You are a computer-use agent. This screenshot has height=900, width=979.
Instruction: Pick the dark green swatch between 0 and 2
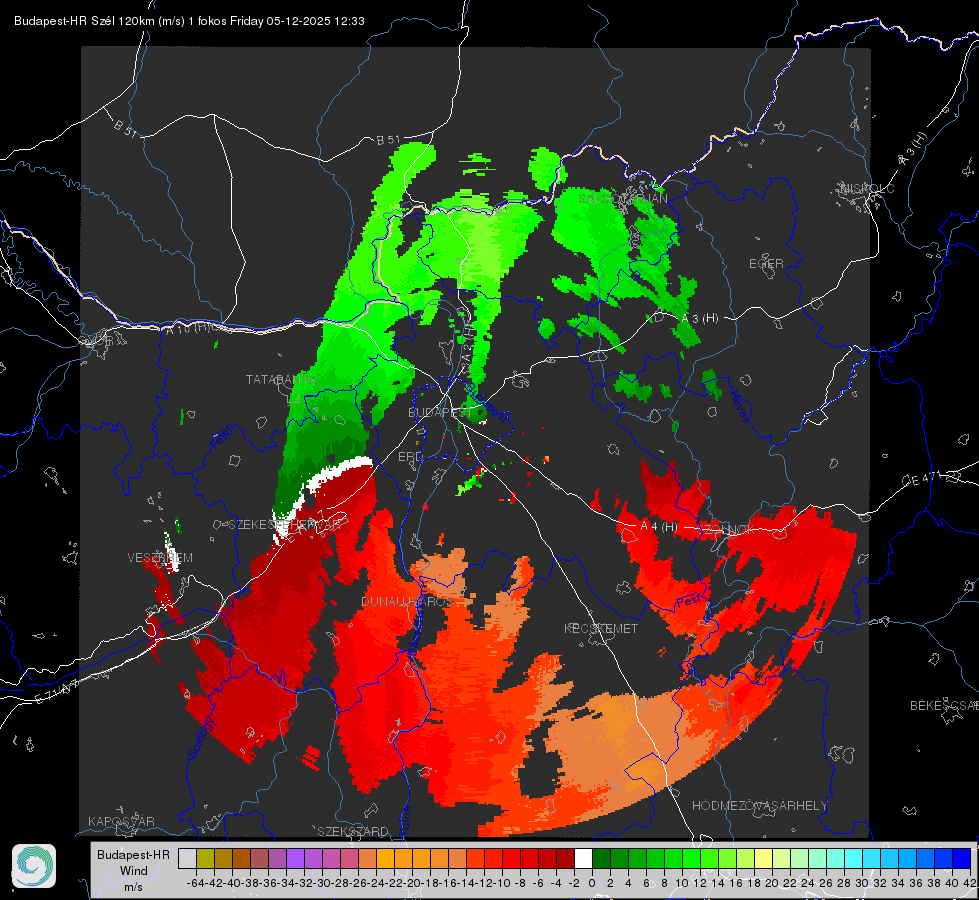click(601, 858)
